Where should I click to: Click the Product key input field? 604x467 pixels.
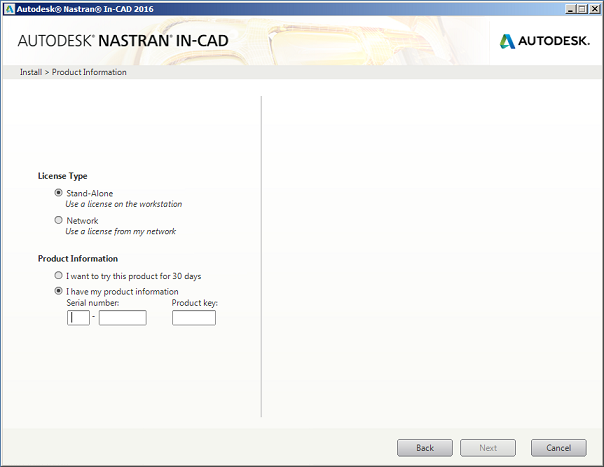point(194,318)
